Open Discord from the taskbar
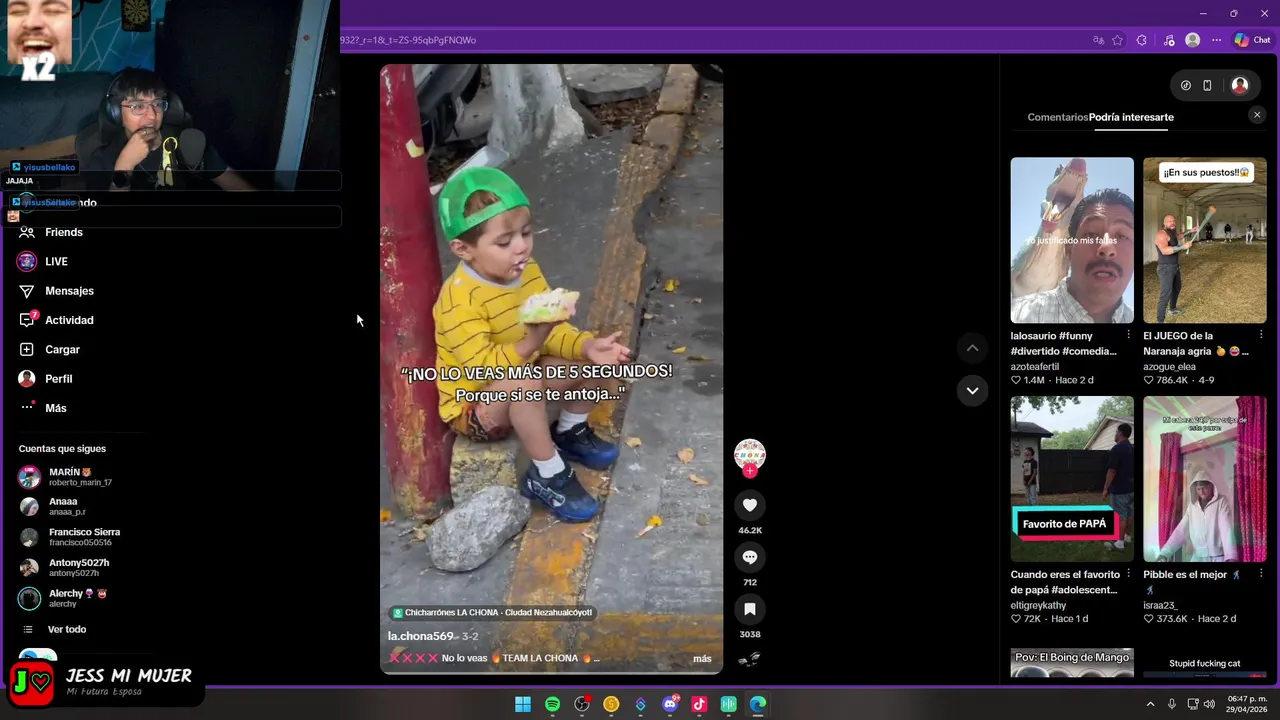Image resolution: width=1280 pixels, height=720 pixels. [670, 704]
